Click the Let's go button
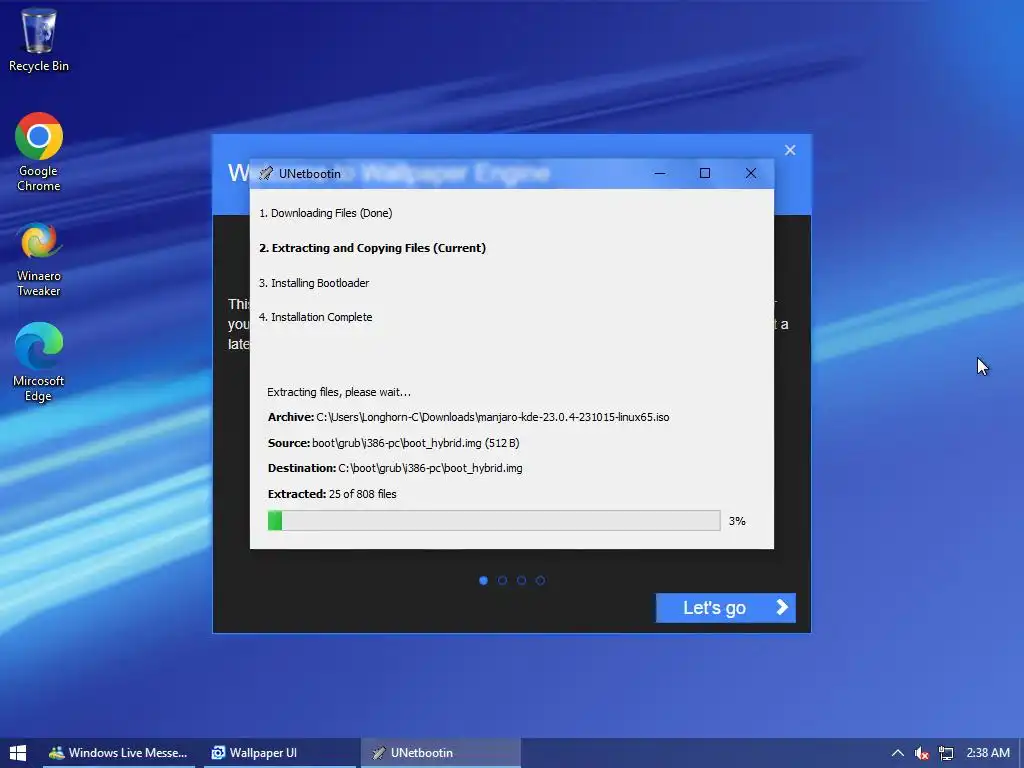 tap(726, 607)
